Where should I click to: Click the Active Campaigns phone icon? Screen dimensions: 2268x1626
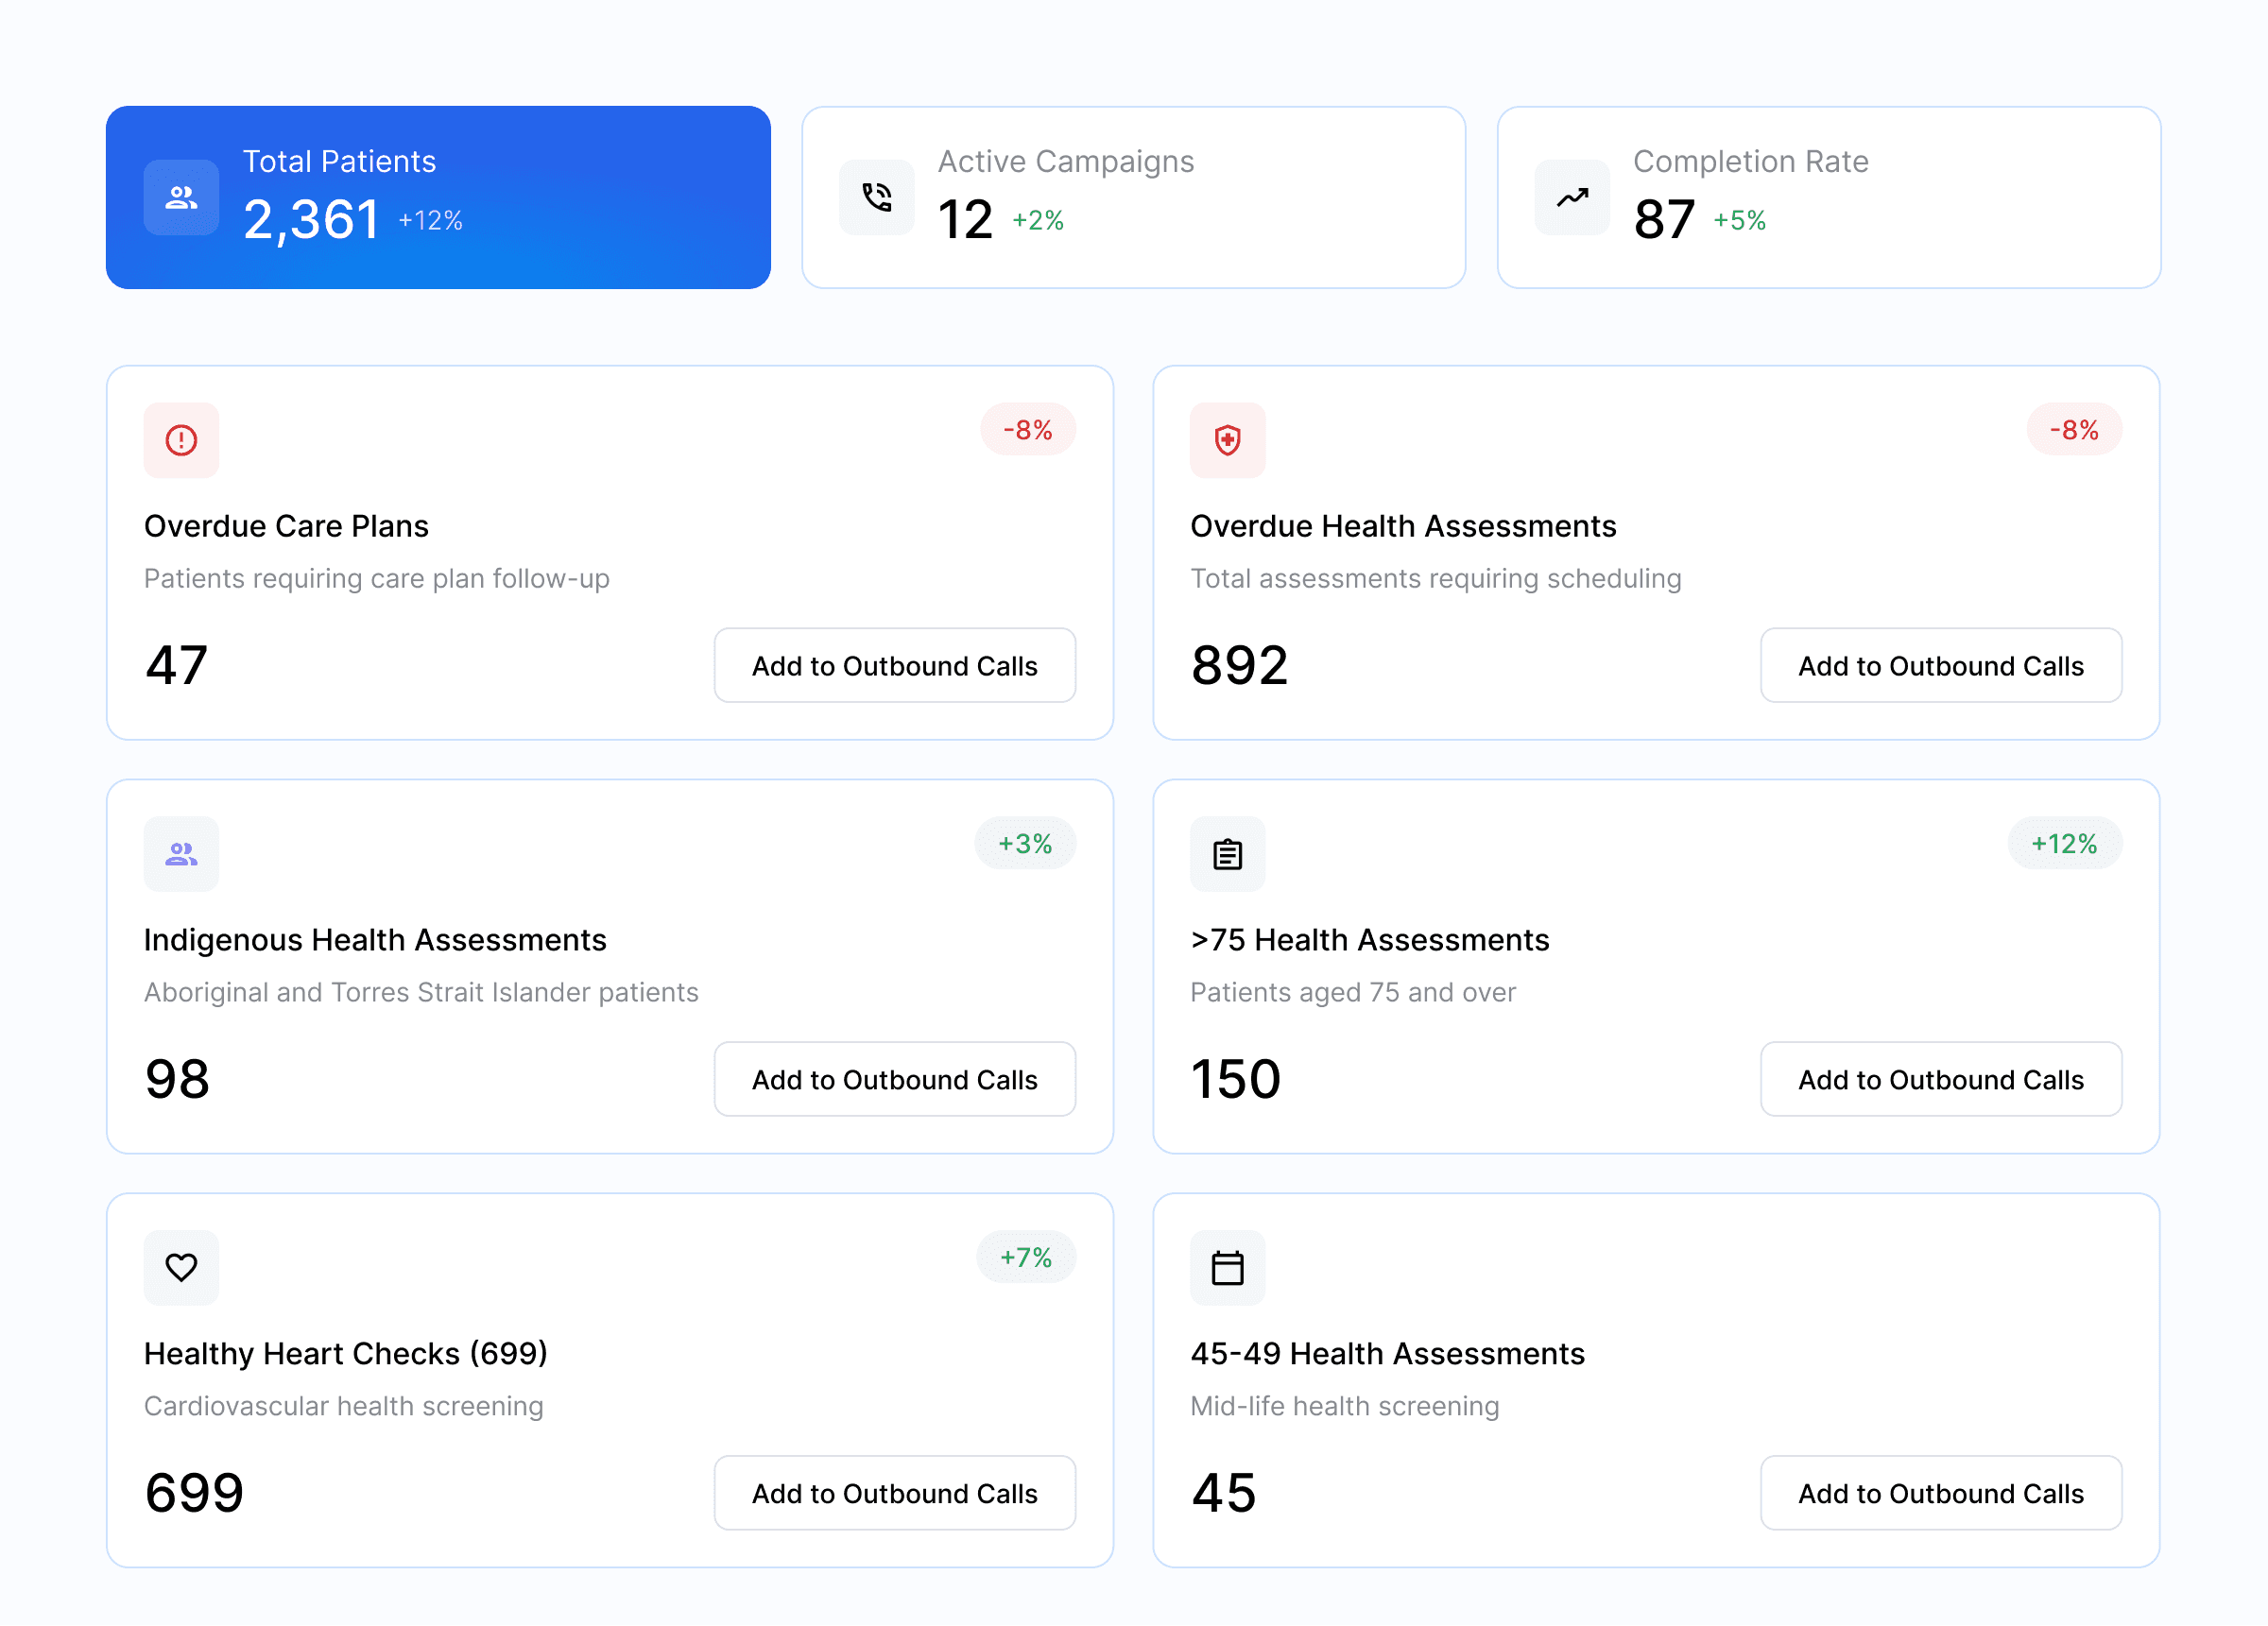click(876, 198)
